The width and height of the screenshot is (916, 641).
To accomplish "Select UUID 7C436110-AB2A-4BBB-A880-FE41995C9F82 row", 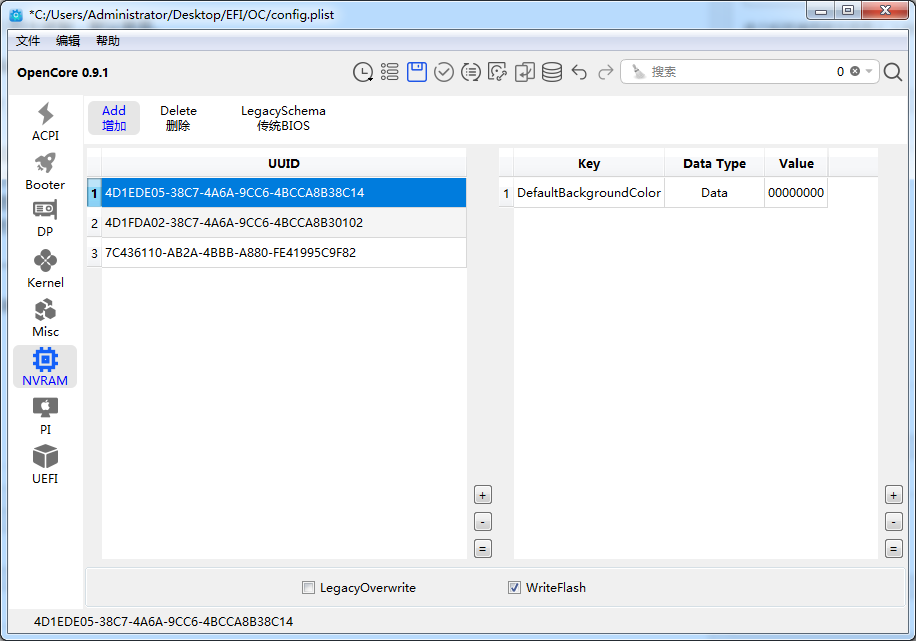I will pos(230,253).
